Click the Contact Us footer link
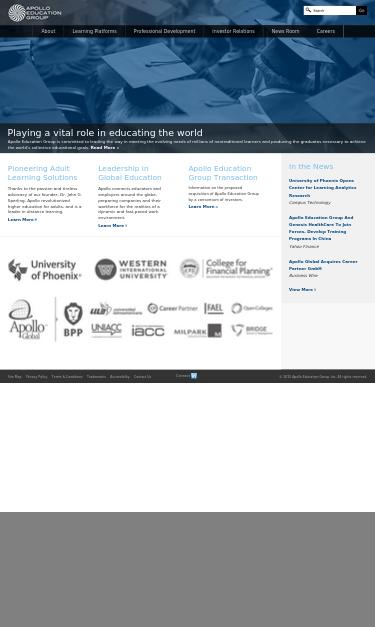 point(142,377)
